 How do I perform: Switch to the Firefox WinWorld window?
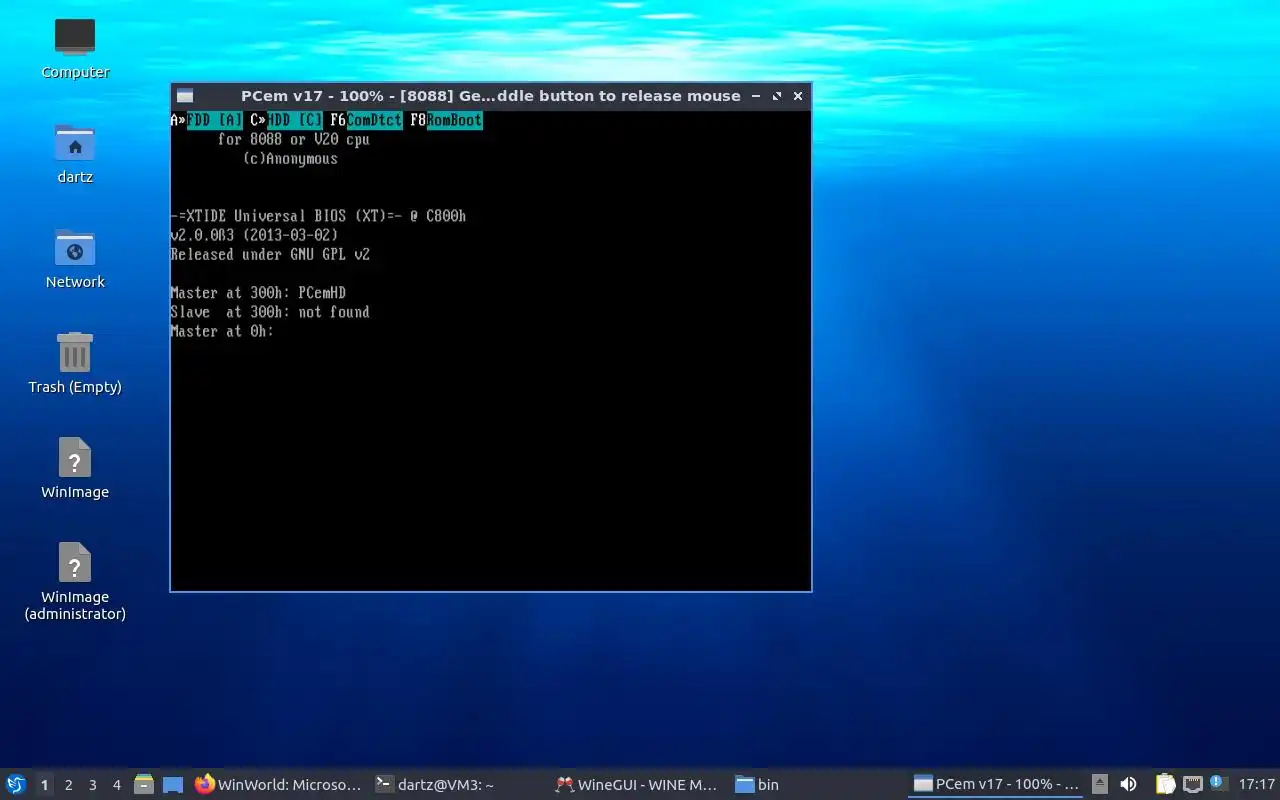279,785
